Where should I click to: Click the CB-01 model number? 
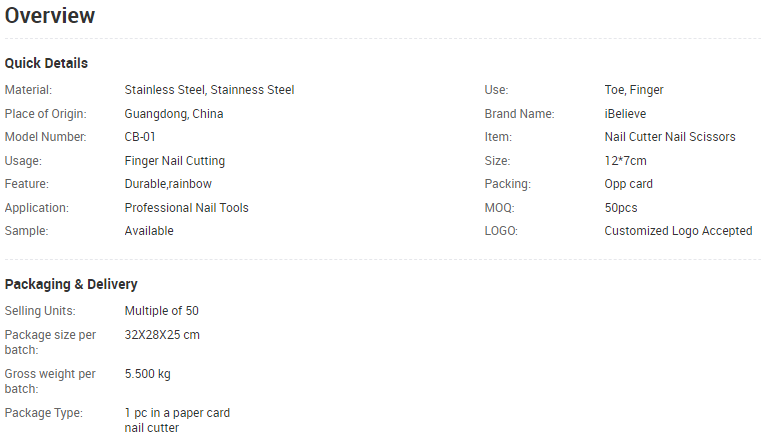140,137
